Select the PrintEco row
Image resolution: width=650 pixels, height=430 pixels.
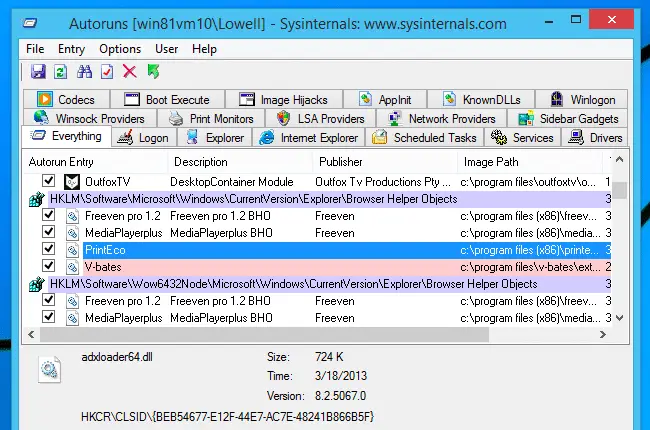[x=347, y=250]
